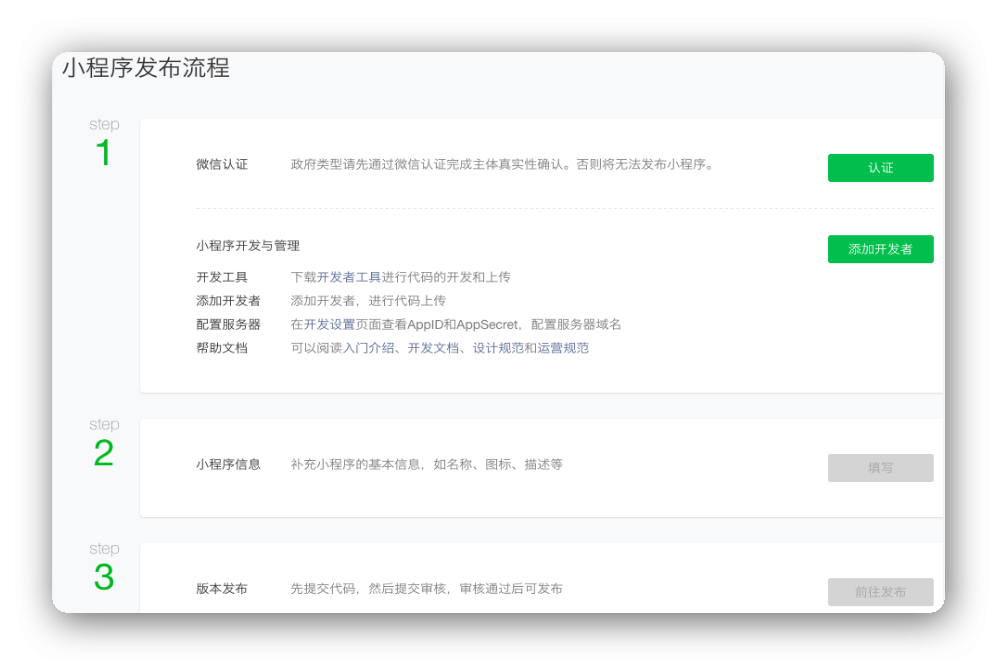Click the 帮助文档 row label

click(x=222, y=349)
